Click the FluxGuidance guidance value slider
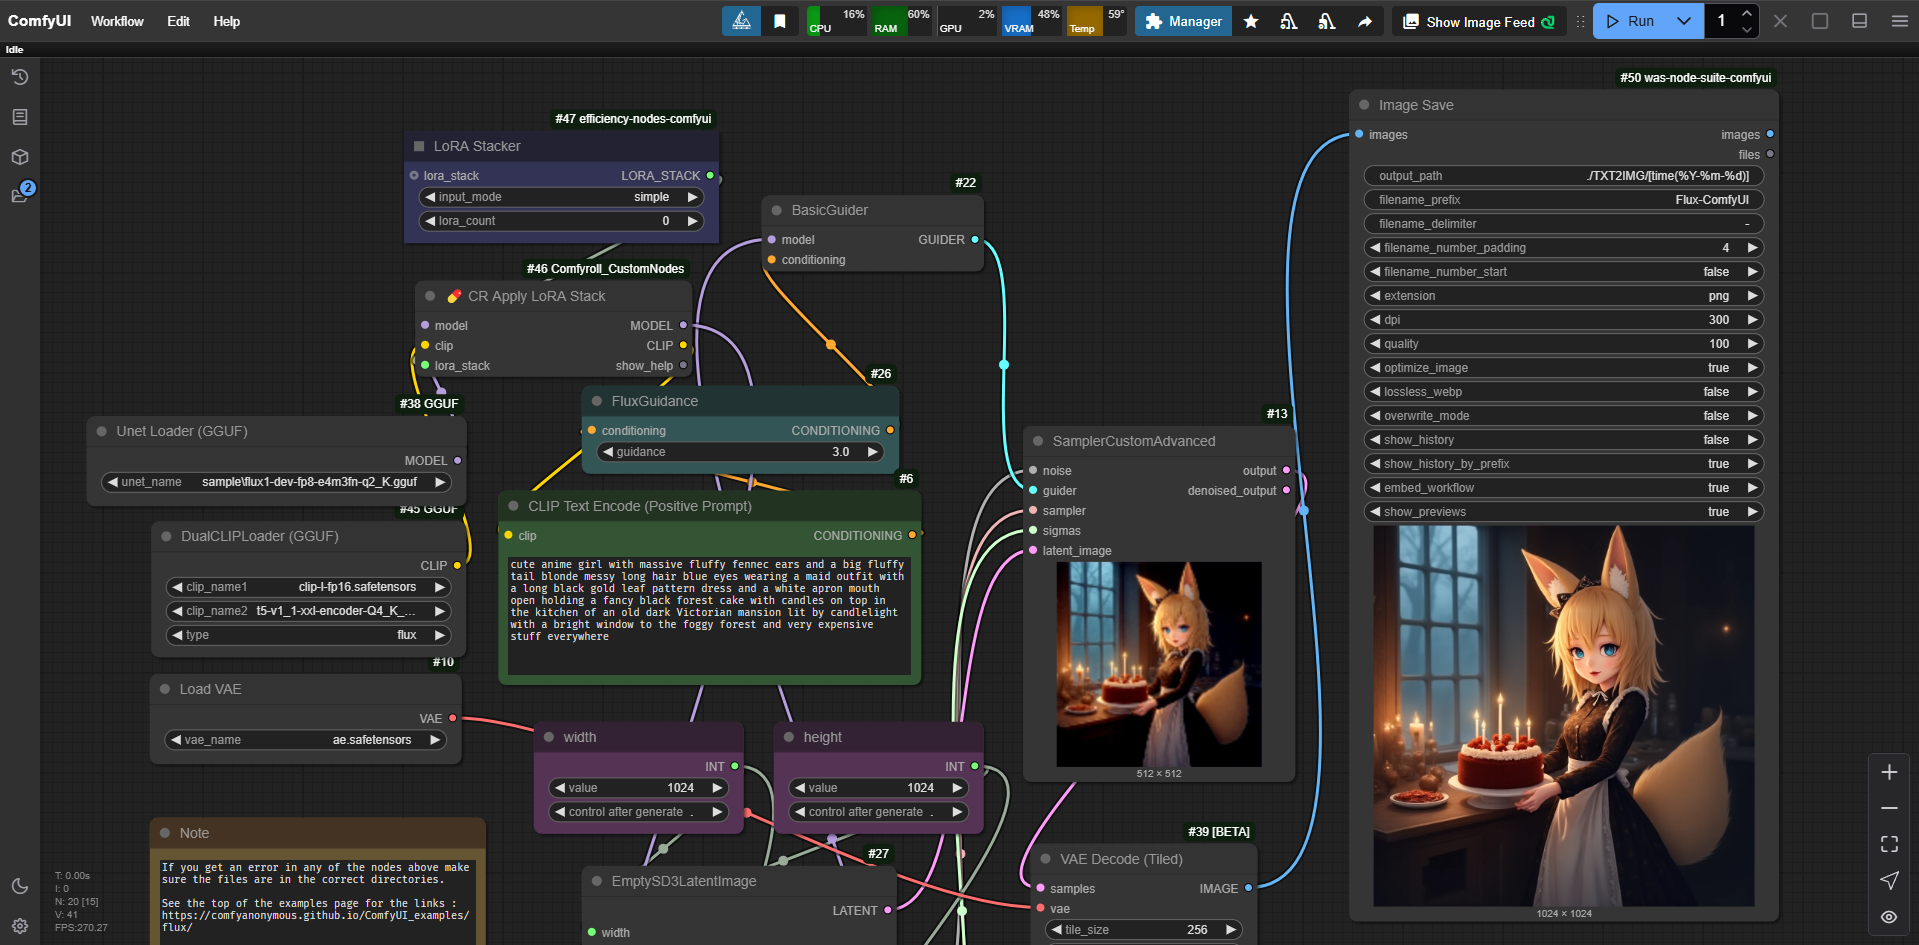The image size is (1919, 945). (740, 452)
